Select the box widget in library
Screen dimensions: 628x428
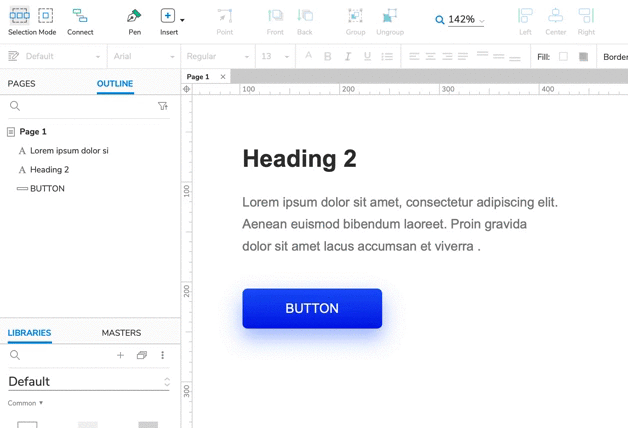28,424
